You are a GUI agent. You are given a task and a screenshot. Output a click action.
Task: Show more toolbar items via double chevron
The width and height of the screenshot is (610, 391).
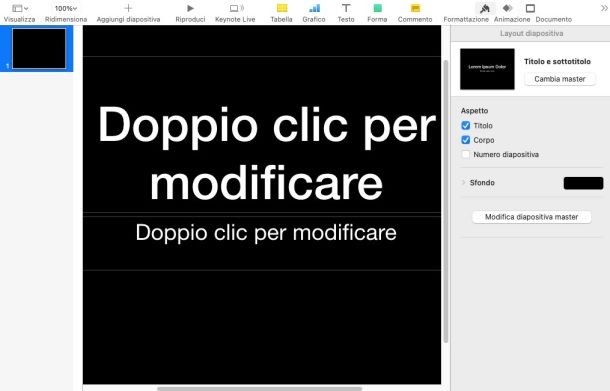(x=604, y=8)
